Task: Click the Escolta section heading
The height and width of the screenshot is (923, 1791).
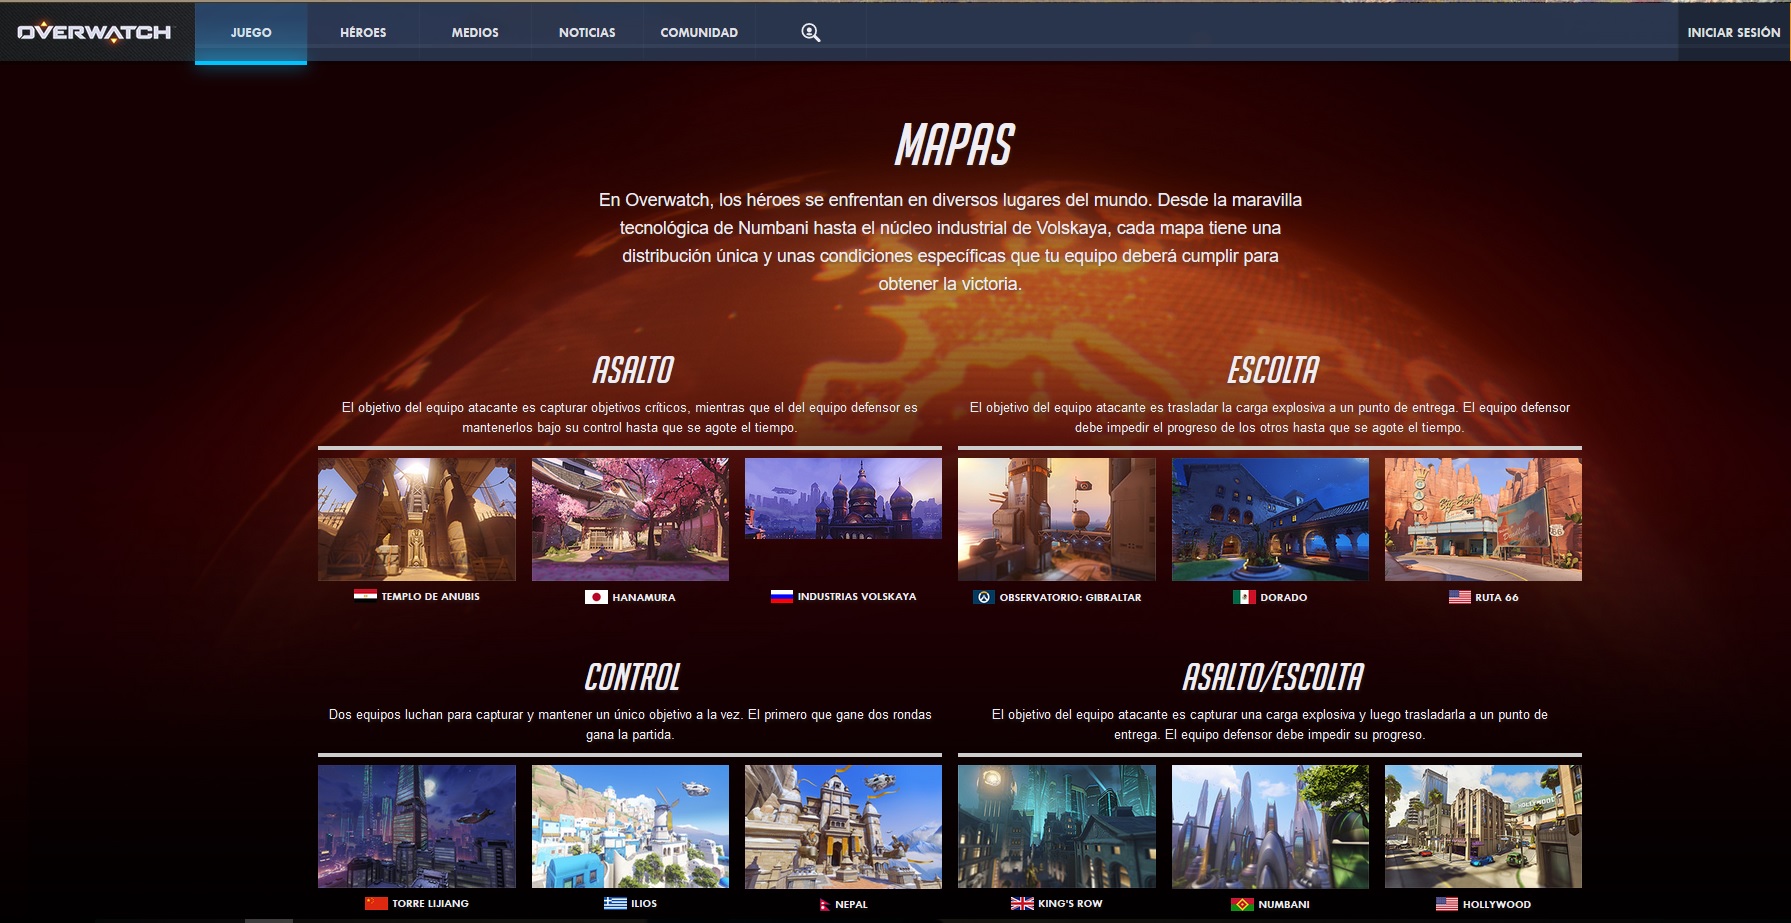Action: click(x=1273, y=370)
